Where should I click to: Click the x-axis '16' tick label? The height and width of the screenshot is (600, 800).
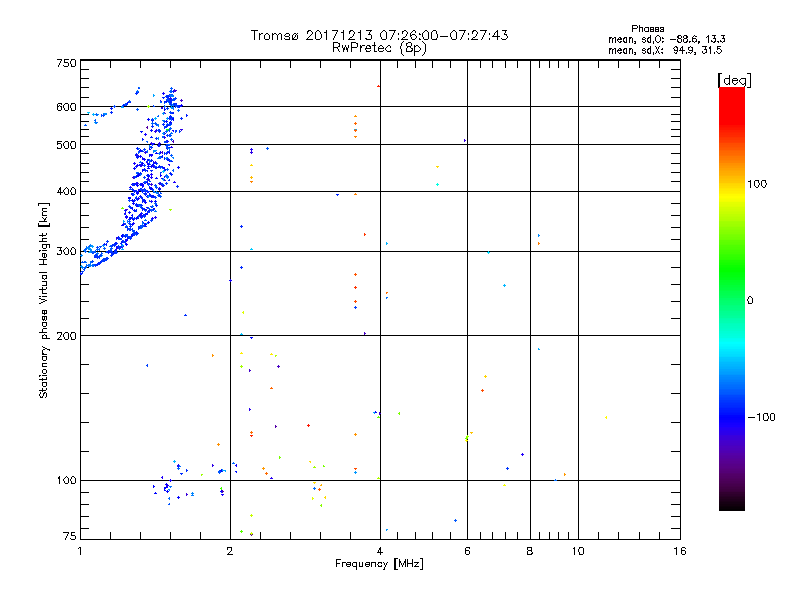[x=680, y=551]
